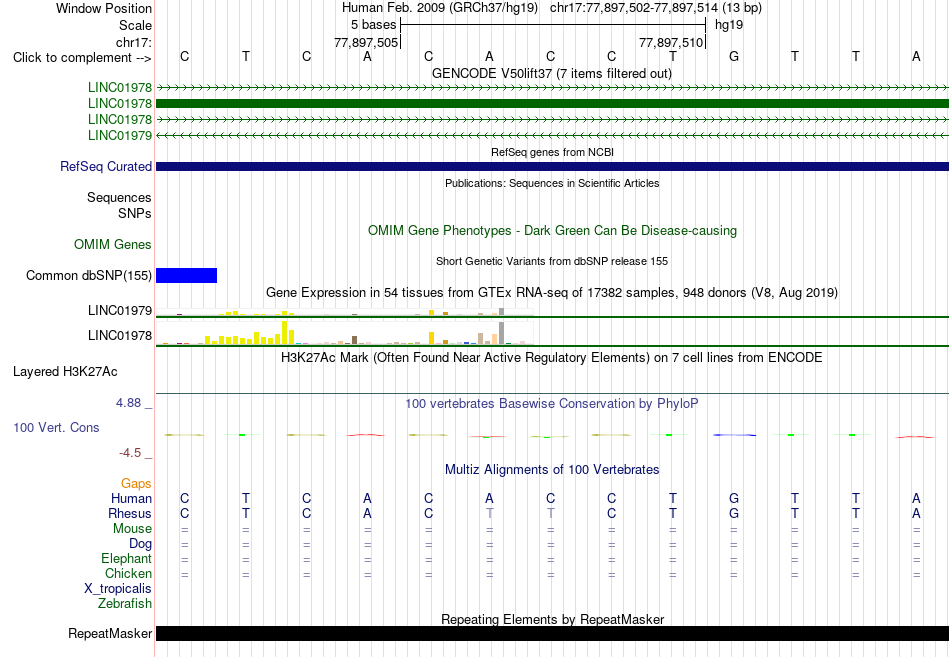Open the H3K27Ac Mark track title
Viewport: 950px width, 657px height.
pyautogui.click(x=552, y=357)
